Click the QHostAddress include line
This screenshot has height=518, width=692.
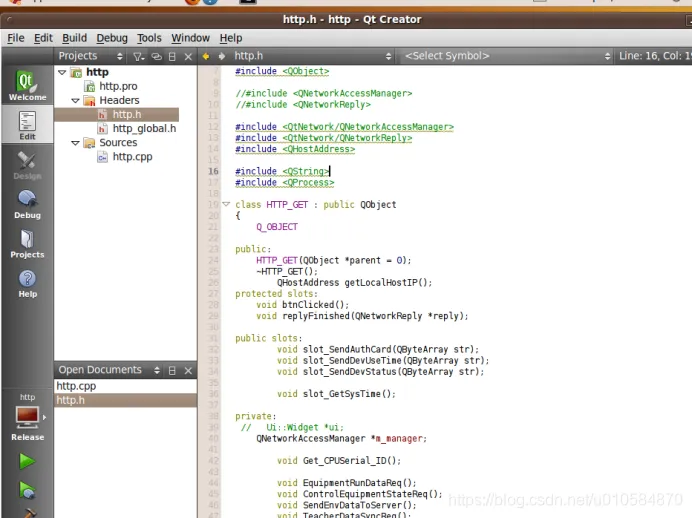pyautogui.click(x=295, y=149)
